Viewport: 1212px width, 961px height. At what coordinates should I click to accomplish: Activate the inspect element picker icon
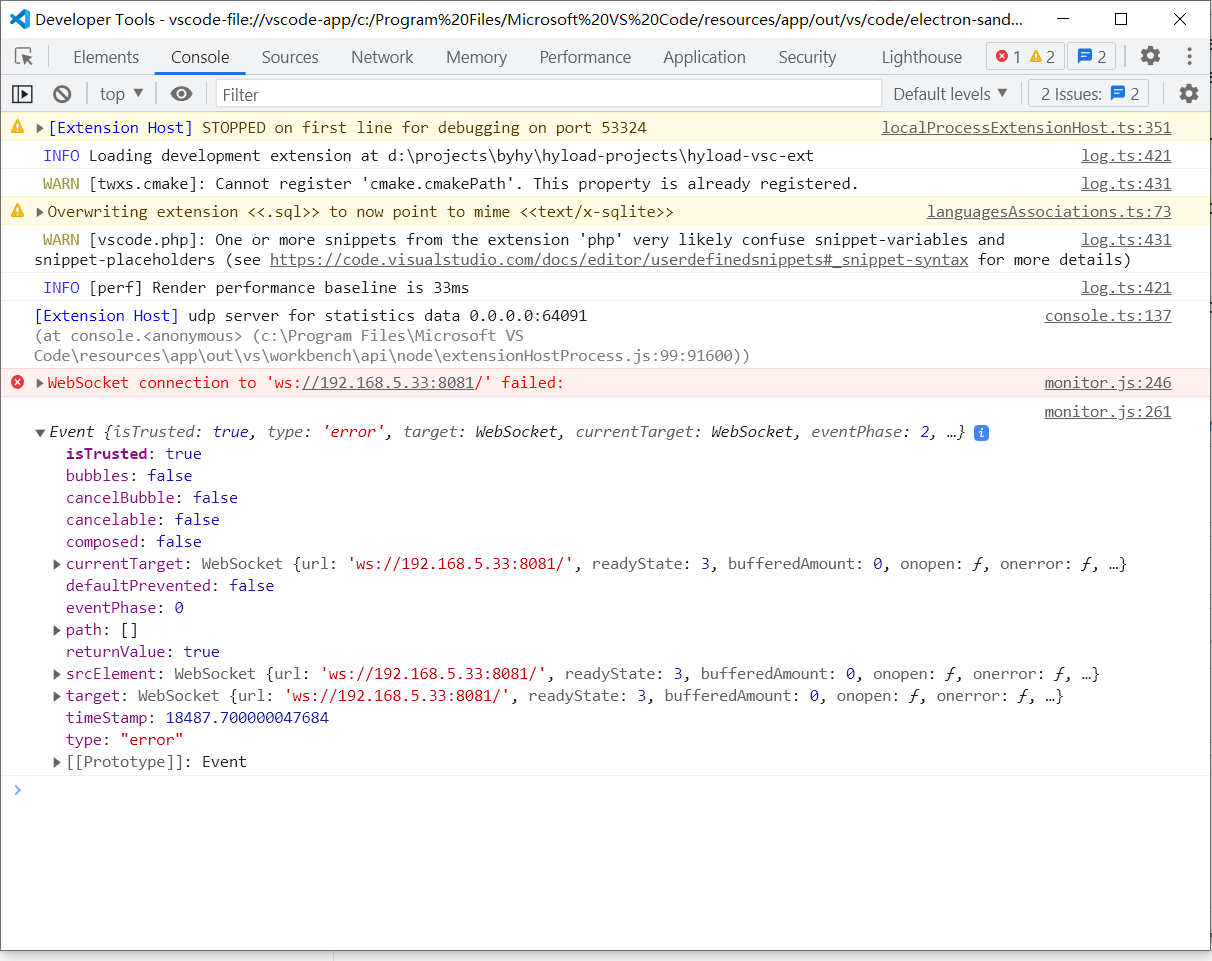24,57
